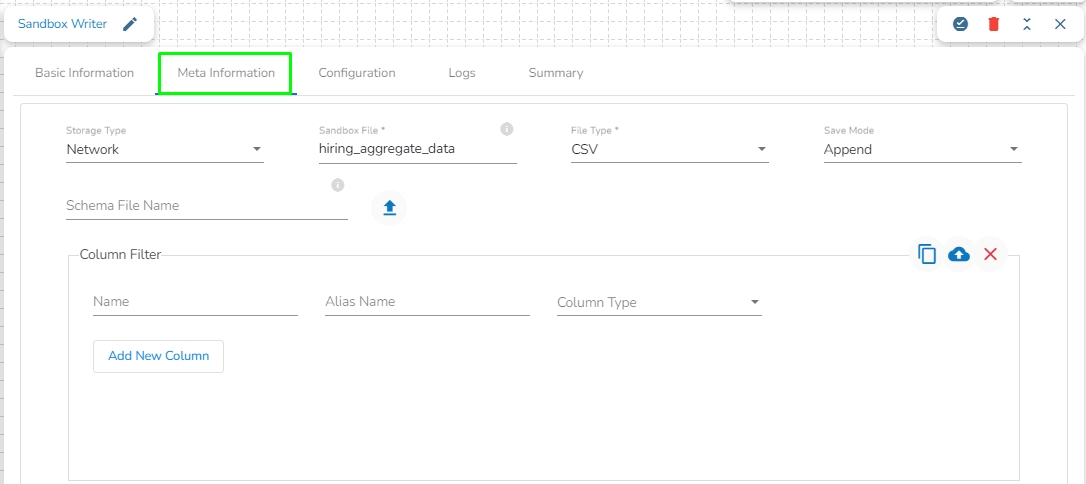Click the validate checkmark icon in top toolbar
The image size is (1086, 484).
pos(960,24)
